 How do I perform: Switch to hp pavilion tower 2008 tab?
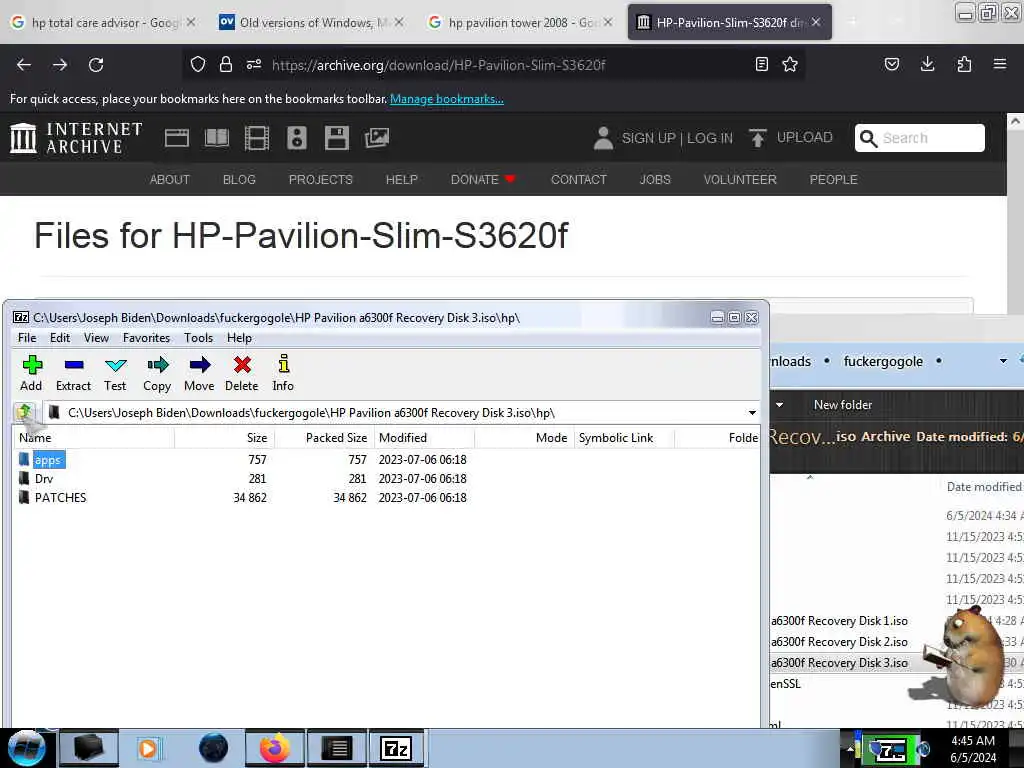[520, 22]
